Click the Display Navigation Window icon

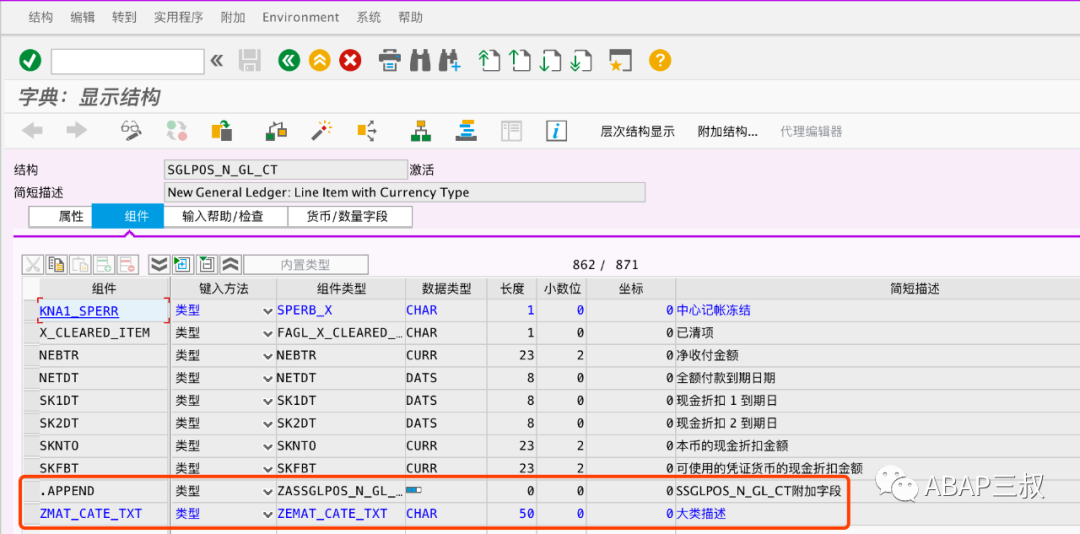(466, 130)
